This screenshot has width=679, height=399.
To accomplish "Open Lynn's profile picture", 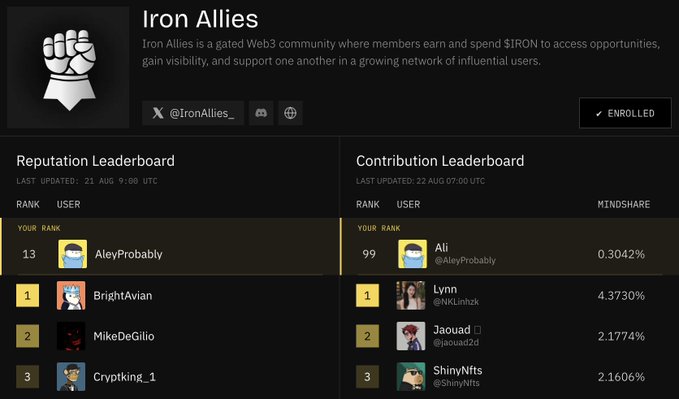I will point(411,295).
